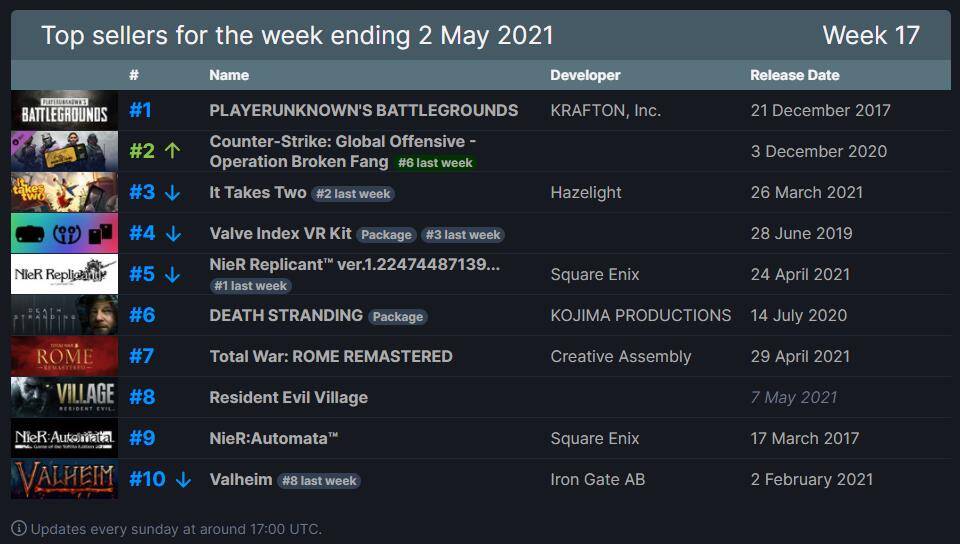The image size is (960, 544).
Task: Click the Package tag next to DEATH STRANDING
Action: (x=398, y=316)
